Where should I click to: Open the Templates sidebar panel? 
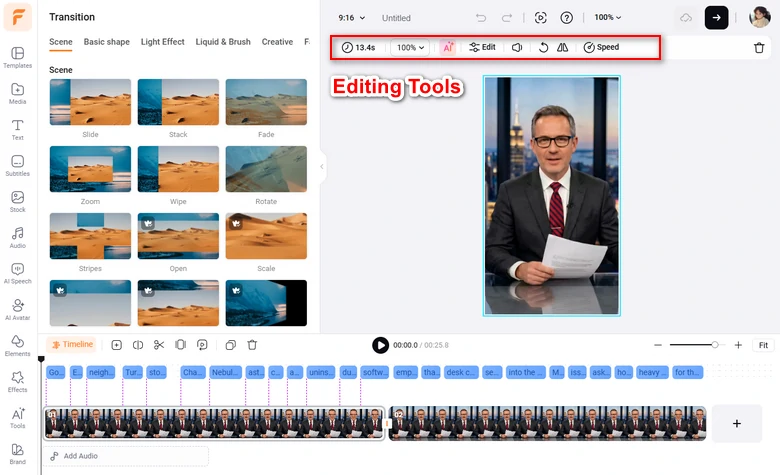tap(17, 57)
